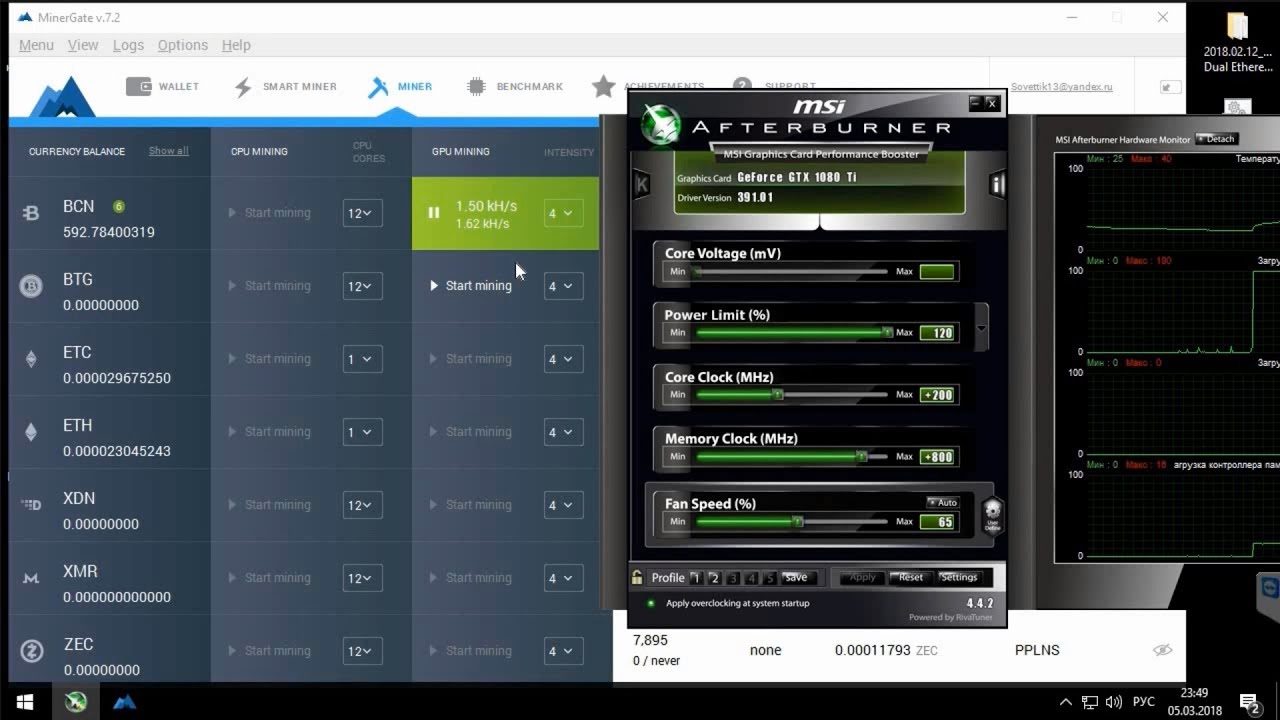The height and width of the screenshot is (720, 1280).
Task: Toggle Apply overclocking at system startup
Action: 651,603
